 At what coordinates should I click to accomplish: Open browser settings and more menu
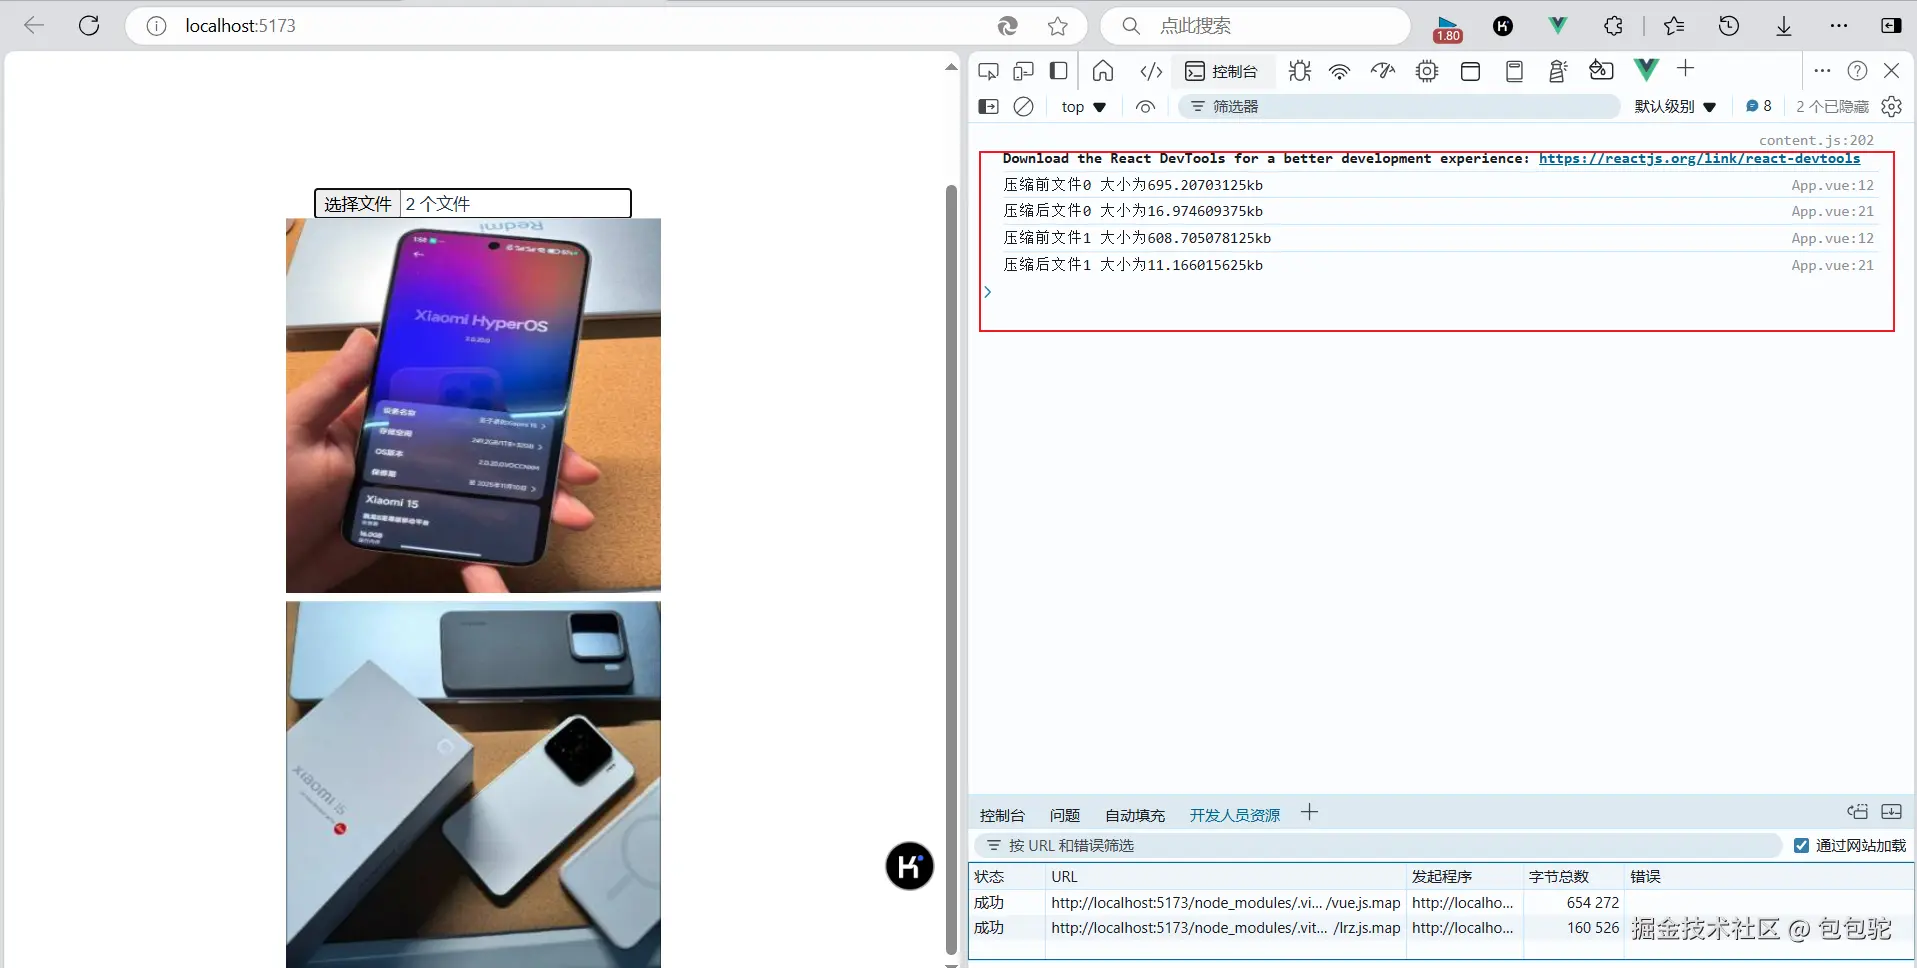(x=1838, y=26)
